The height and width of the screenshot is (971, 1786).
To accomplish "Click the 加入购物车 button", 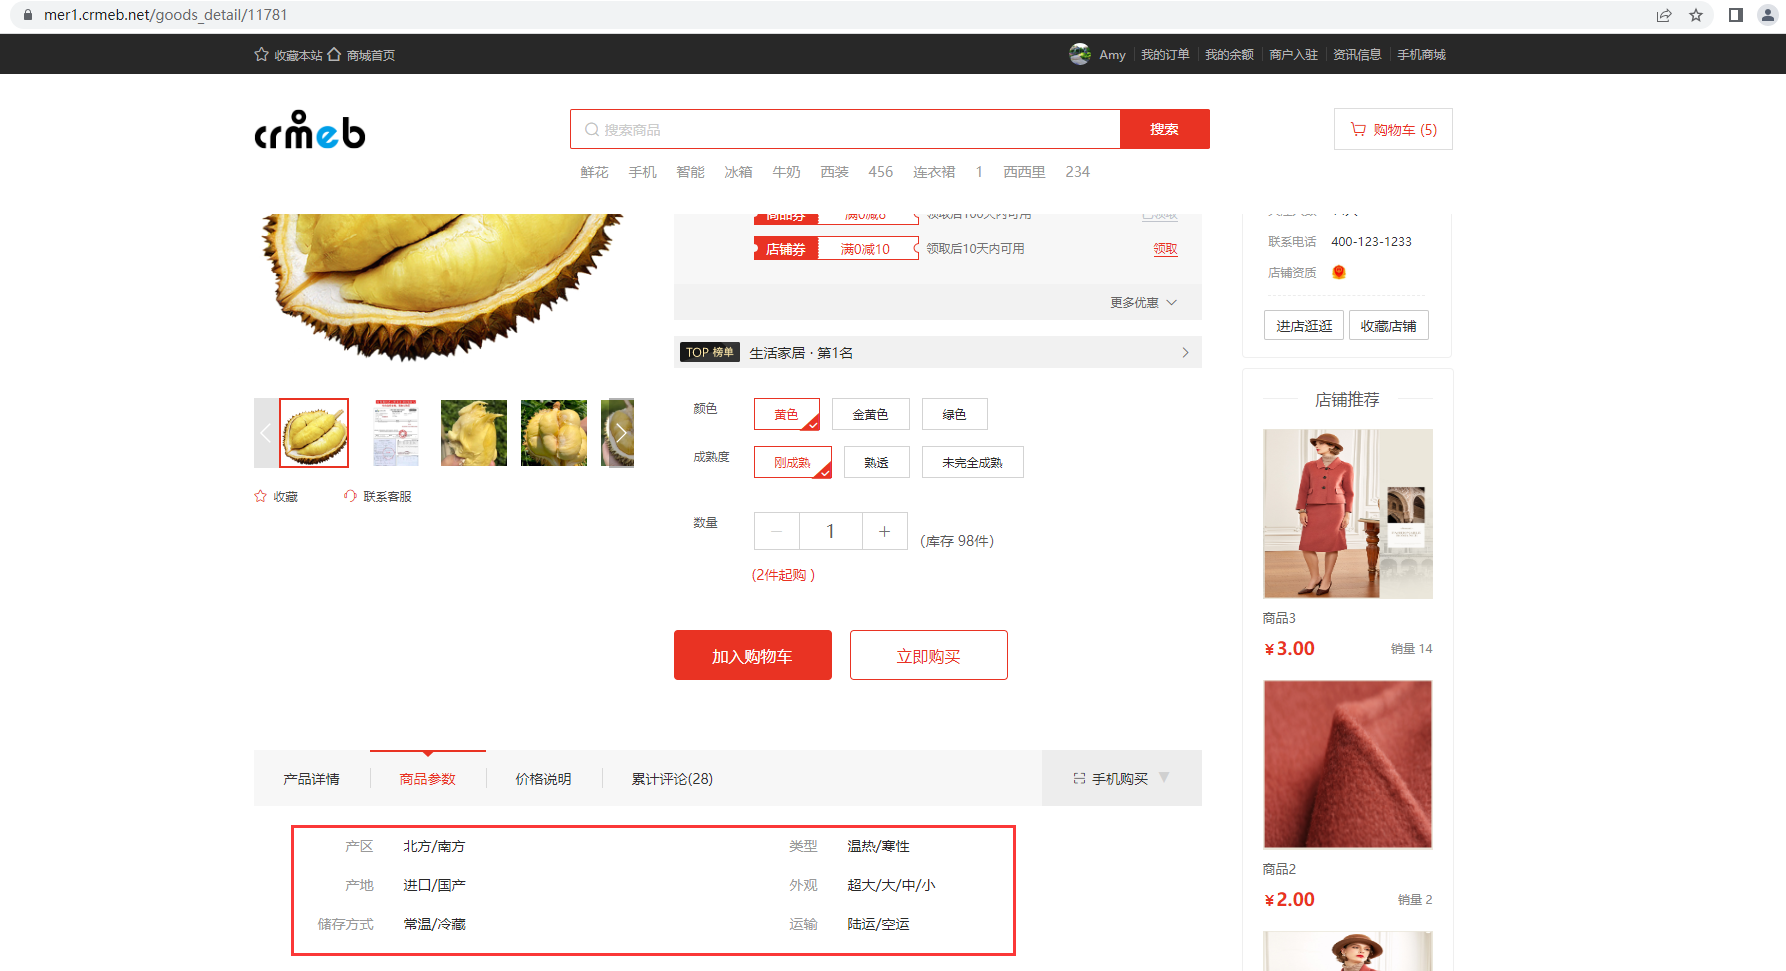I will click(752, 656).
